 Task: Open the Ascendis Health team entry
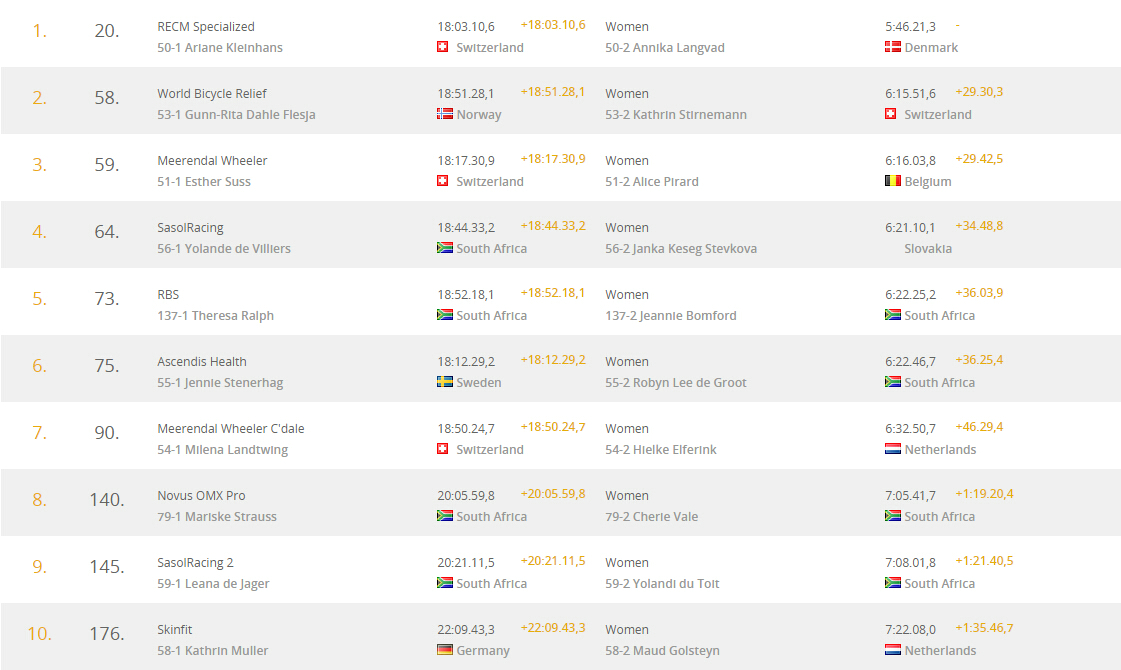pyautogui.click(x=202, y=362)
